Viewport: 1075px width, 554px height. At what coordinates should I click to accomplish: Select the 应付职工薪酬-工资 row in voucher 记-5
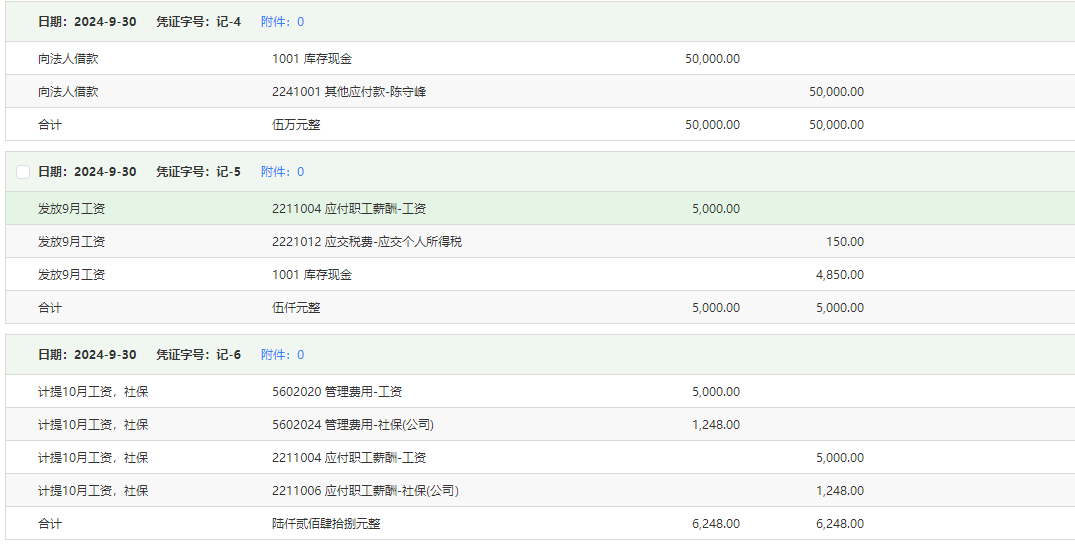(x=540, y=208)
